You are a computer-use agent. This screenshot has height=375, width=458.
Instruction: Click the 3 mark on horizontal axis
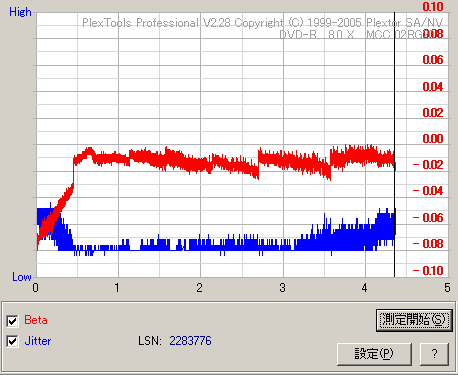click(x=282, y=287)
